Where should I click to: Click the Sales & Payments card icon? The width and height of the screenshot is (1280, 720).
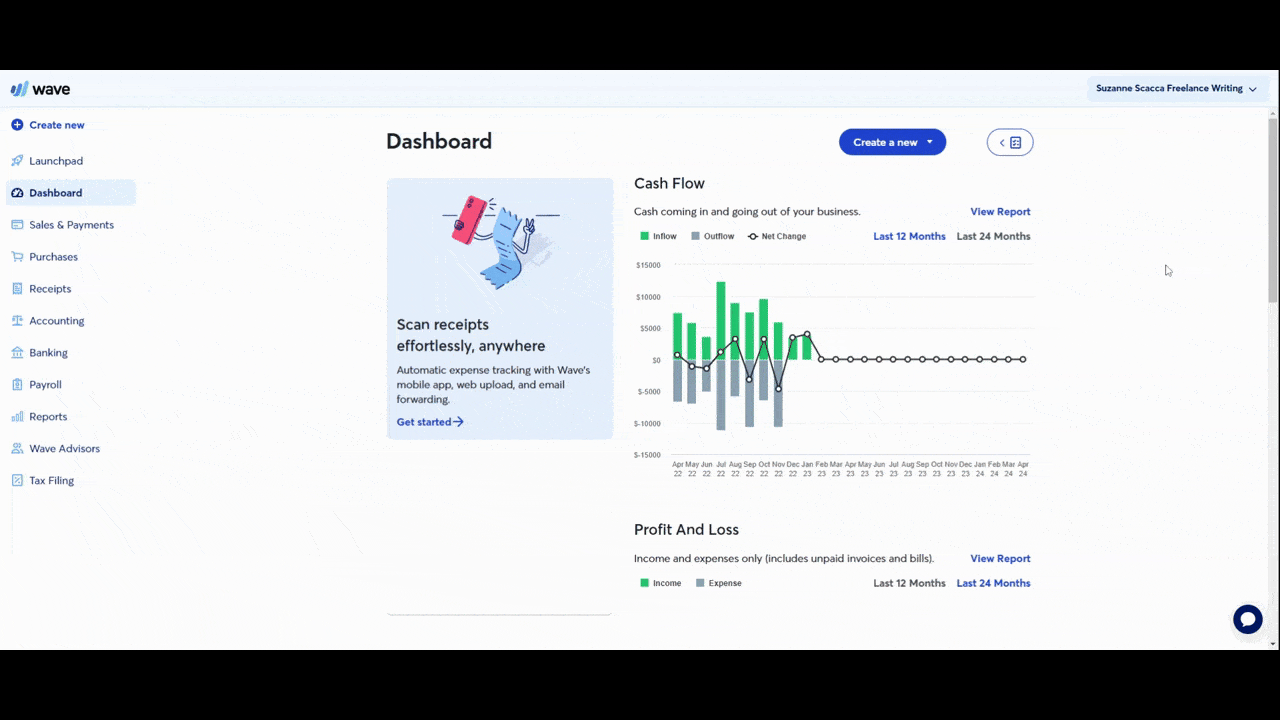[x=17, y=225]
